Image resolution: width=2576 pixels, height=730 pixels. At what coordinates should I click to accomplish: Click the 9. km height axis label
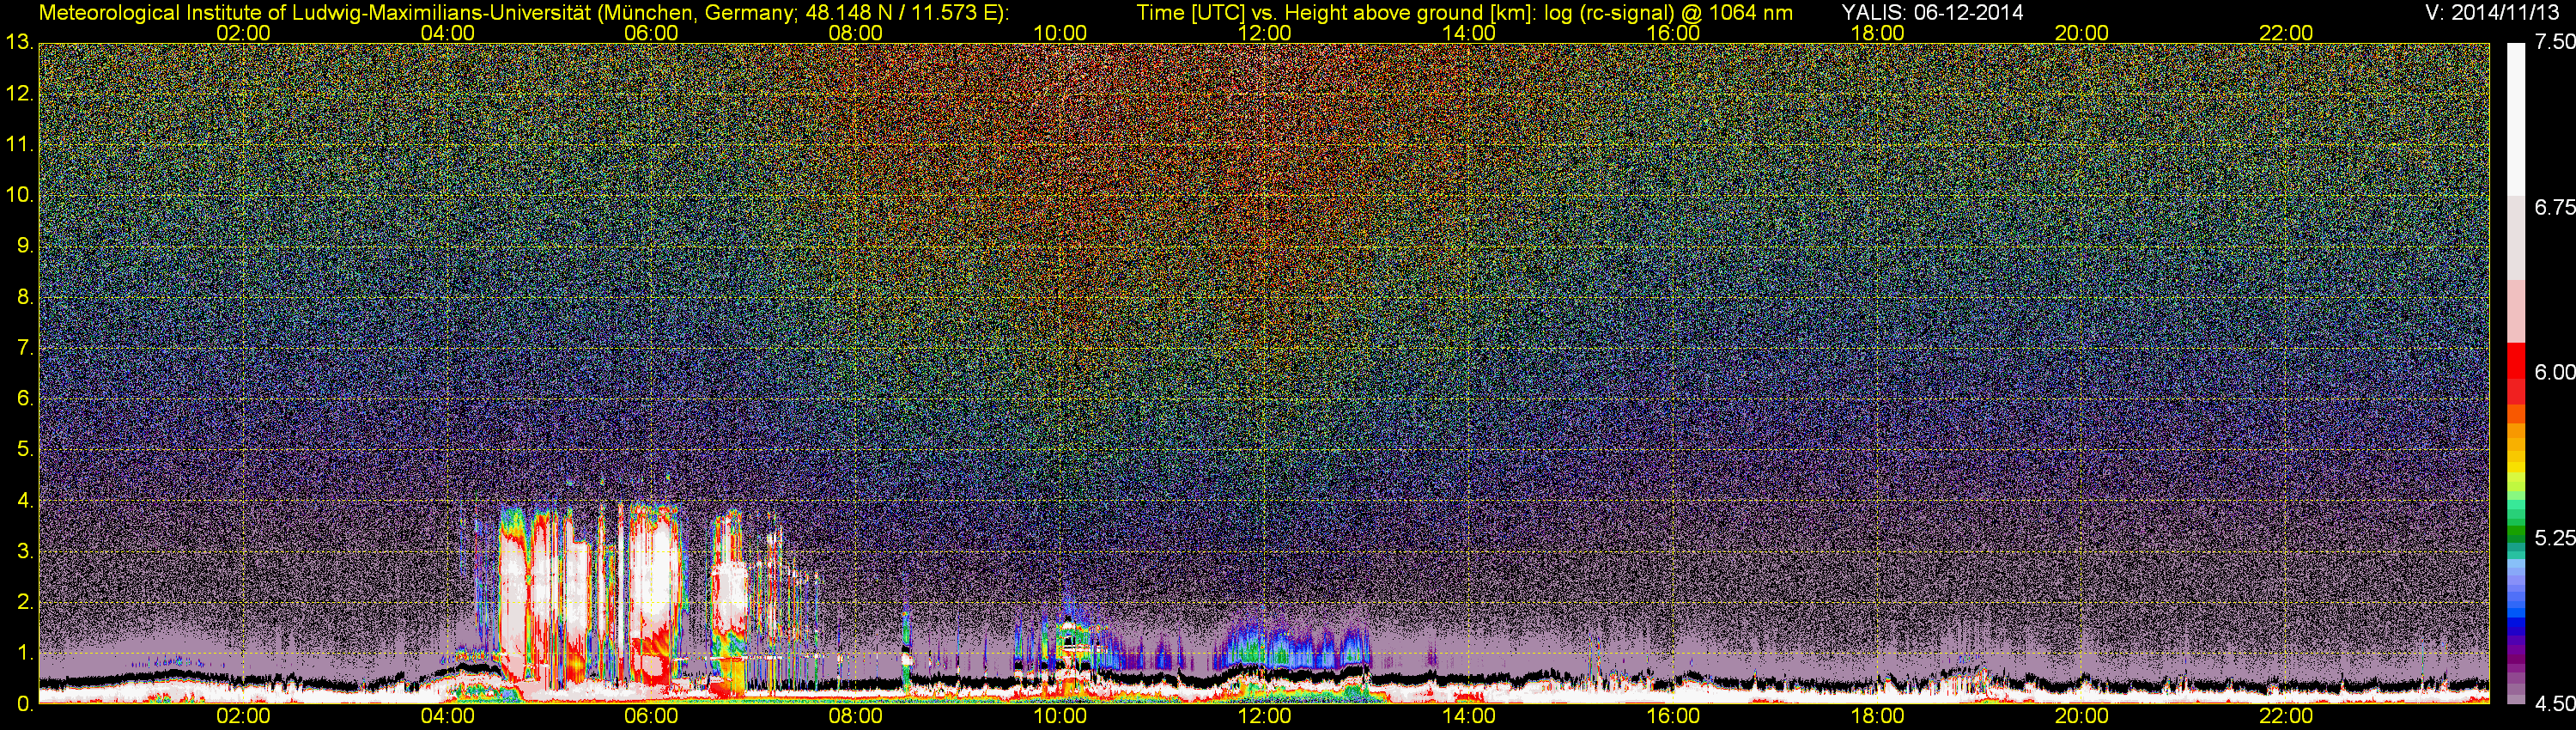click(24, 246)
